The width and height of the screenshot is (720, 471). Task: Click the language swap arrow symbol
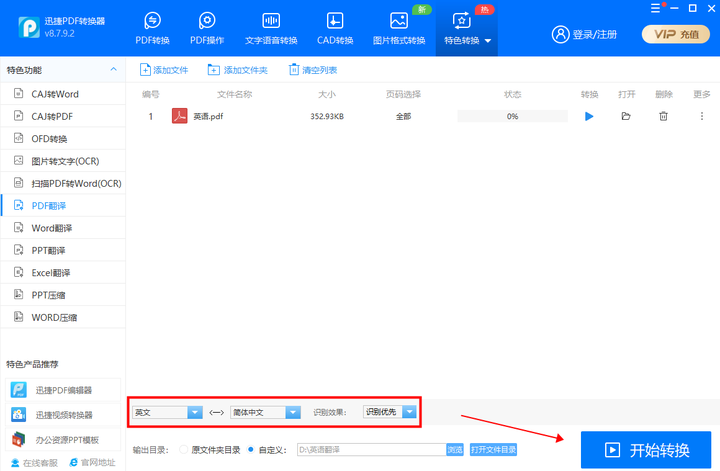(216, 412)
